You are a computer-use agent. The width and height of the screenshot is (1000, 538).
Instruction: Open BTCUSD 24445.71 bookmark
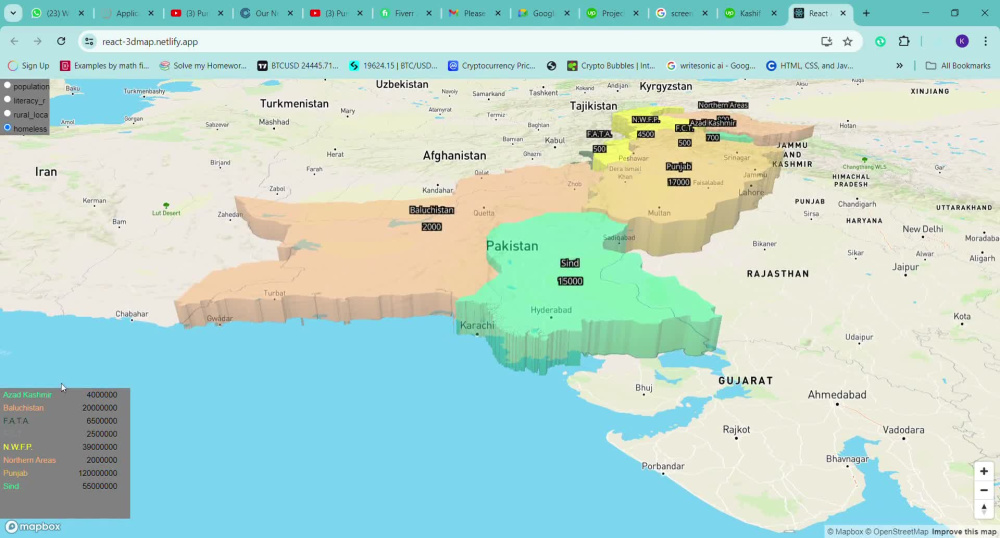pyautogui.click(x=298, y=66)
